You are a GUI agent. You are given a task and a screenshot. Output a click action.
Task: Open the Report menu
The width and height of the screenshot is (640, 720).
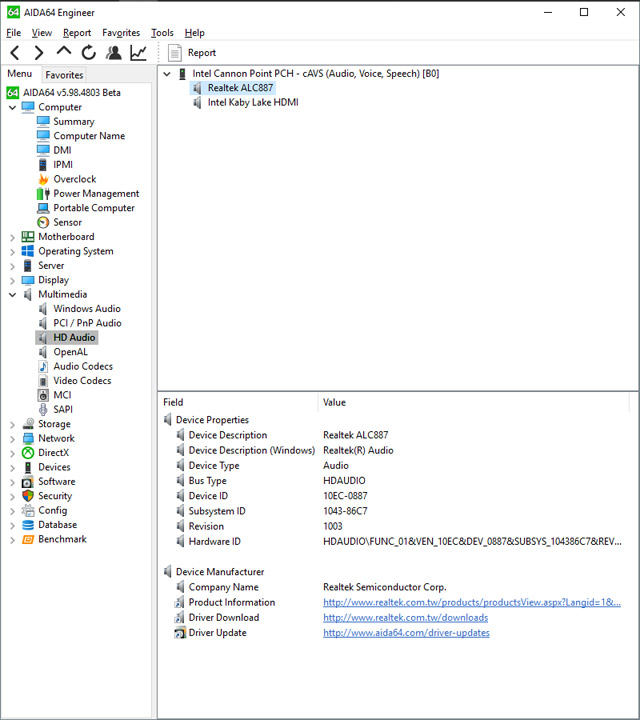pyautogui.click(x=77, y=33)
